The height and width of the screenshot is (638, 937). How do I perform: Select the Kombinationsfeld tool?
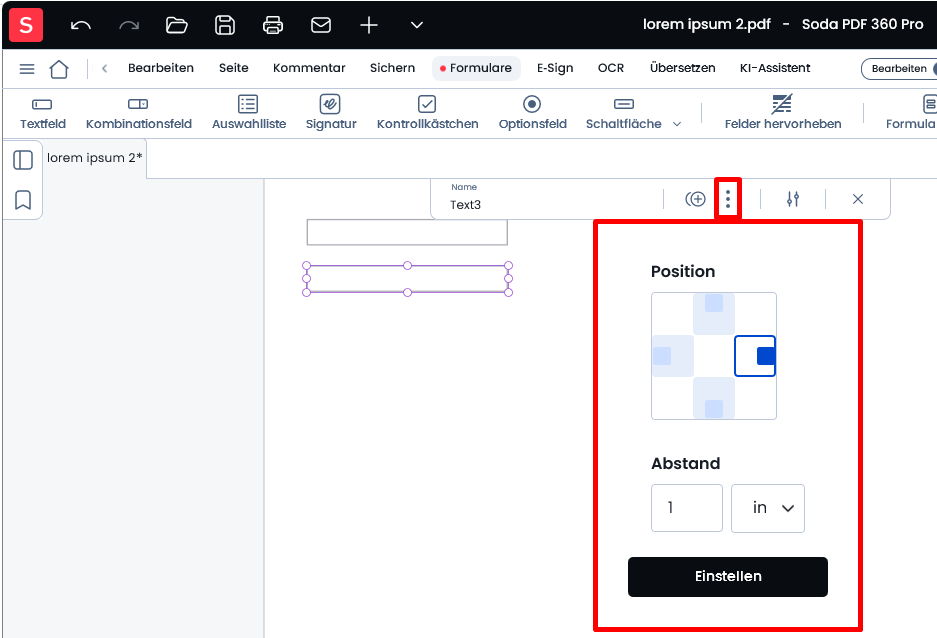point(139,113)
